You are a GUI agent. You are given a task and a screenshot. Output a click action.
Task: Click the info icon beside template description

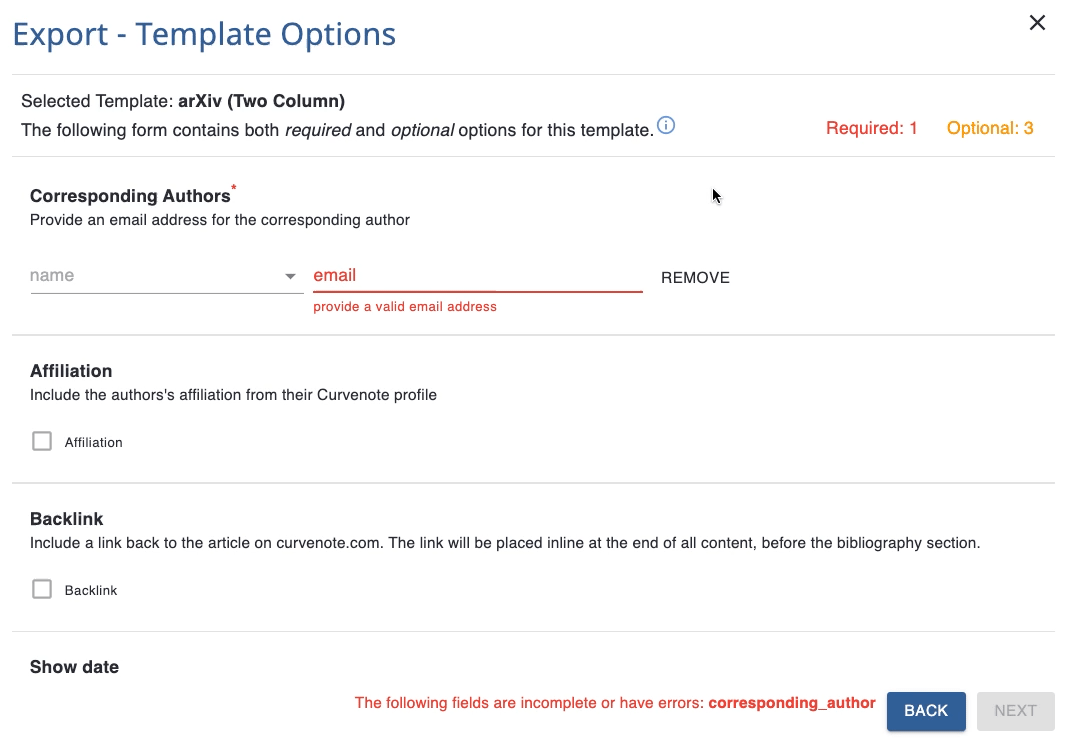[x=666, y=126]
